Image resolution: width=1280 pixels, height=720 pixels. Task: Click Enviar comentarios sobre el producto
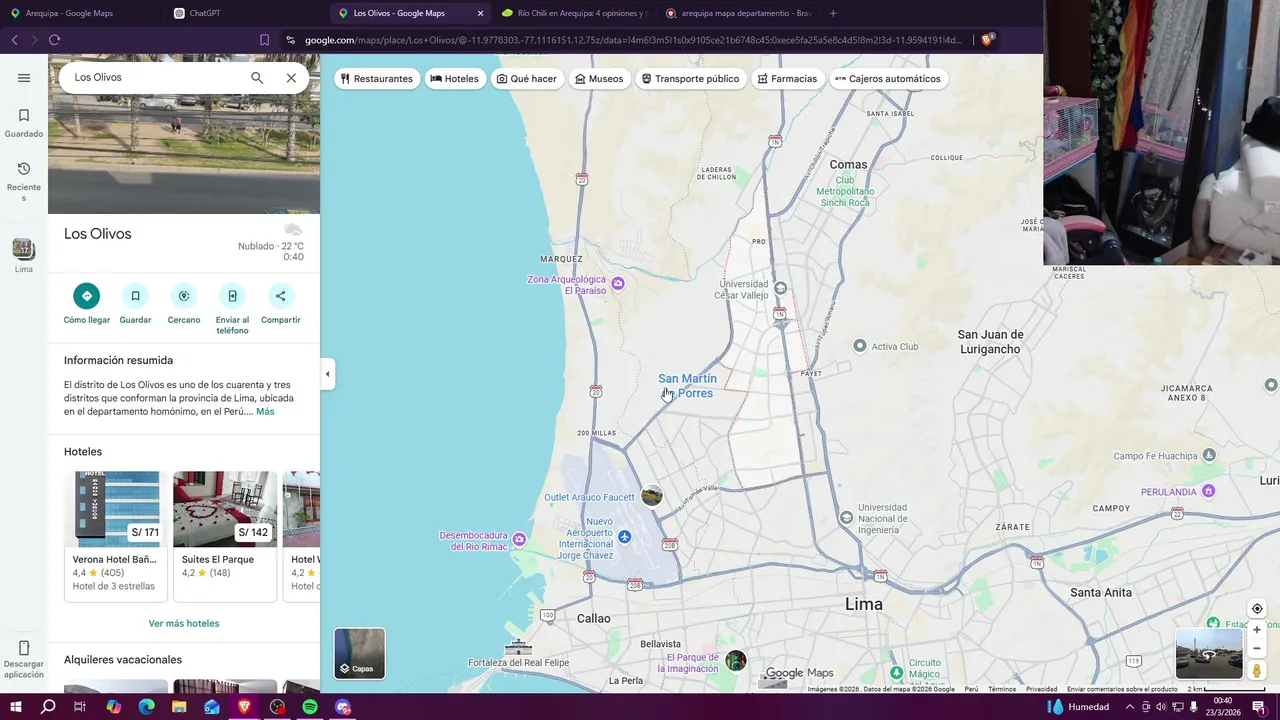[1122, 689]
